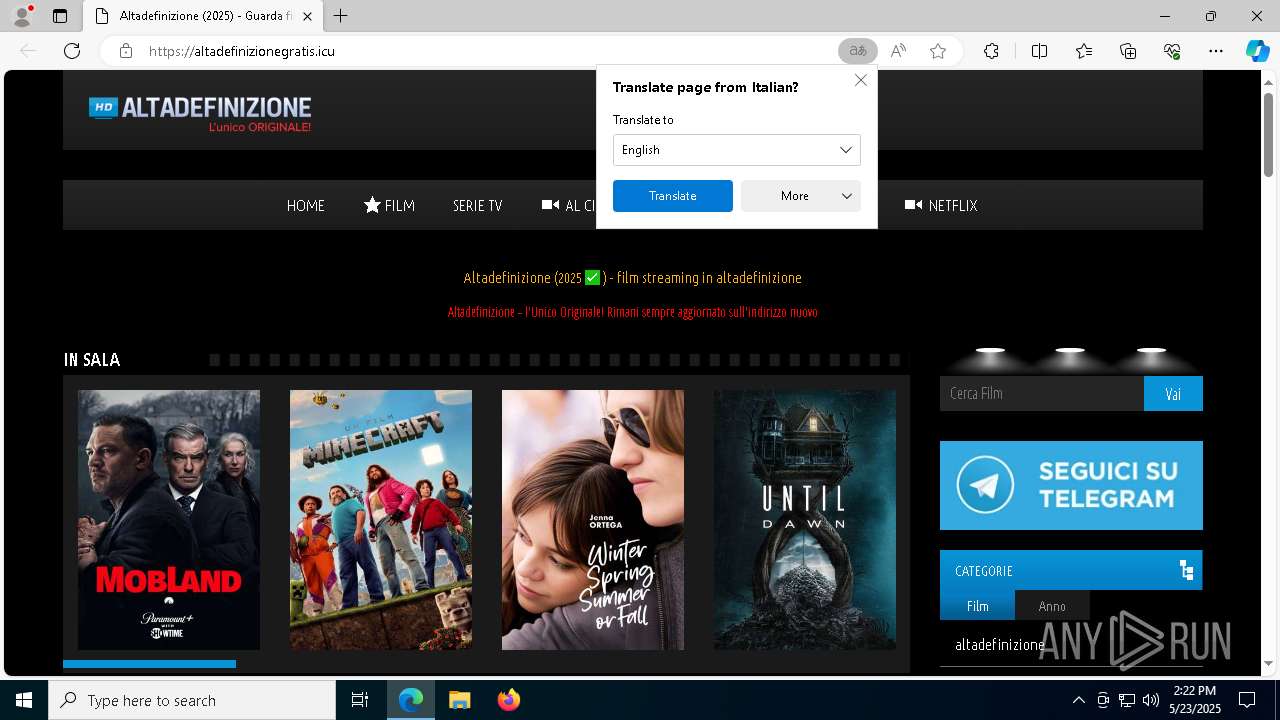1280x720 pixels.
Task: Launch Firefox from taskbar
Action: click(509, 700)
